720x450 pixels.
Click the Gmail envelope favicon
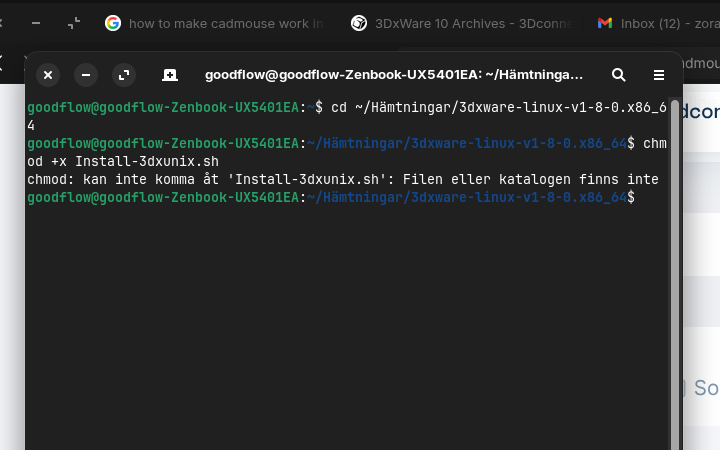pos(605,22)
